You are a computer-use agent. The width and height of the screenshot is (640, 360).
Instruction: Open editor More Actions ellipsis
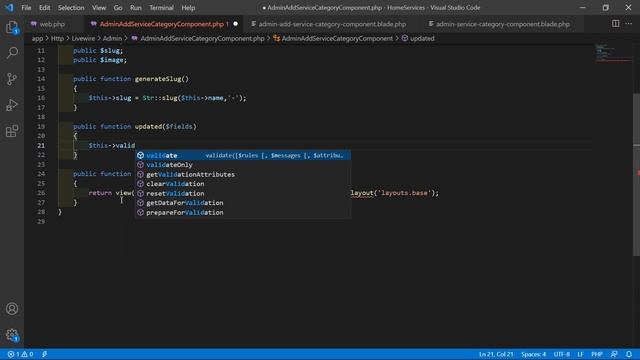629,24
